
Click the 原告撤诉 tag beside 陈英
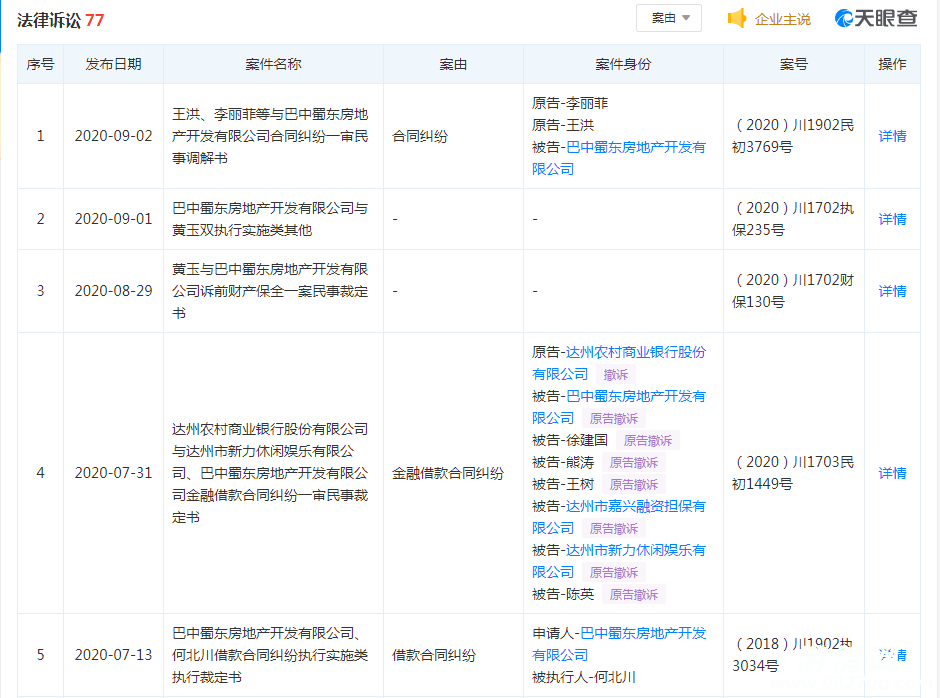click(x=634, y=595)
